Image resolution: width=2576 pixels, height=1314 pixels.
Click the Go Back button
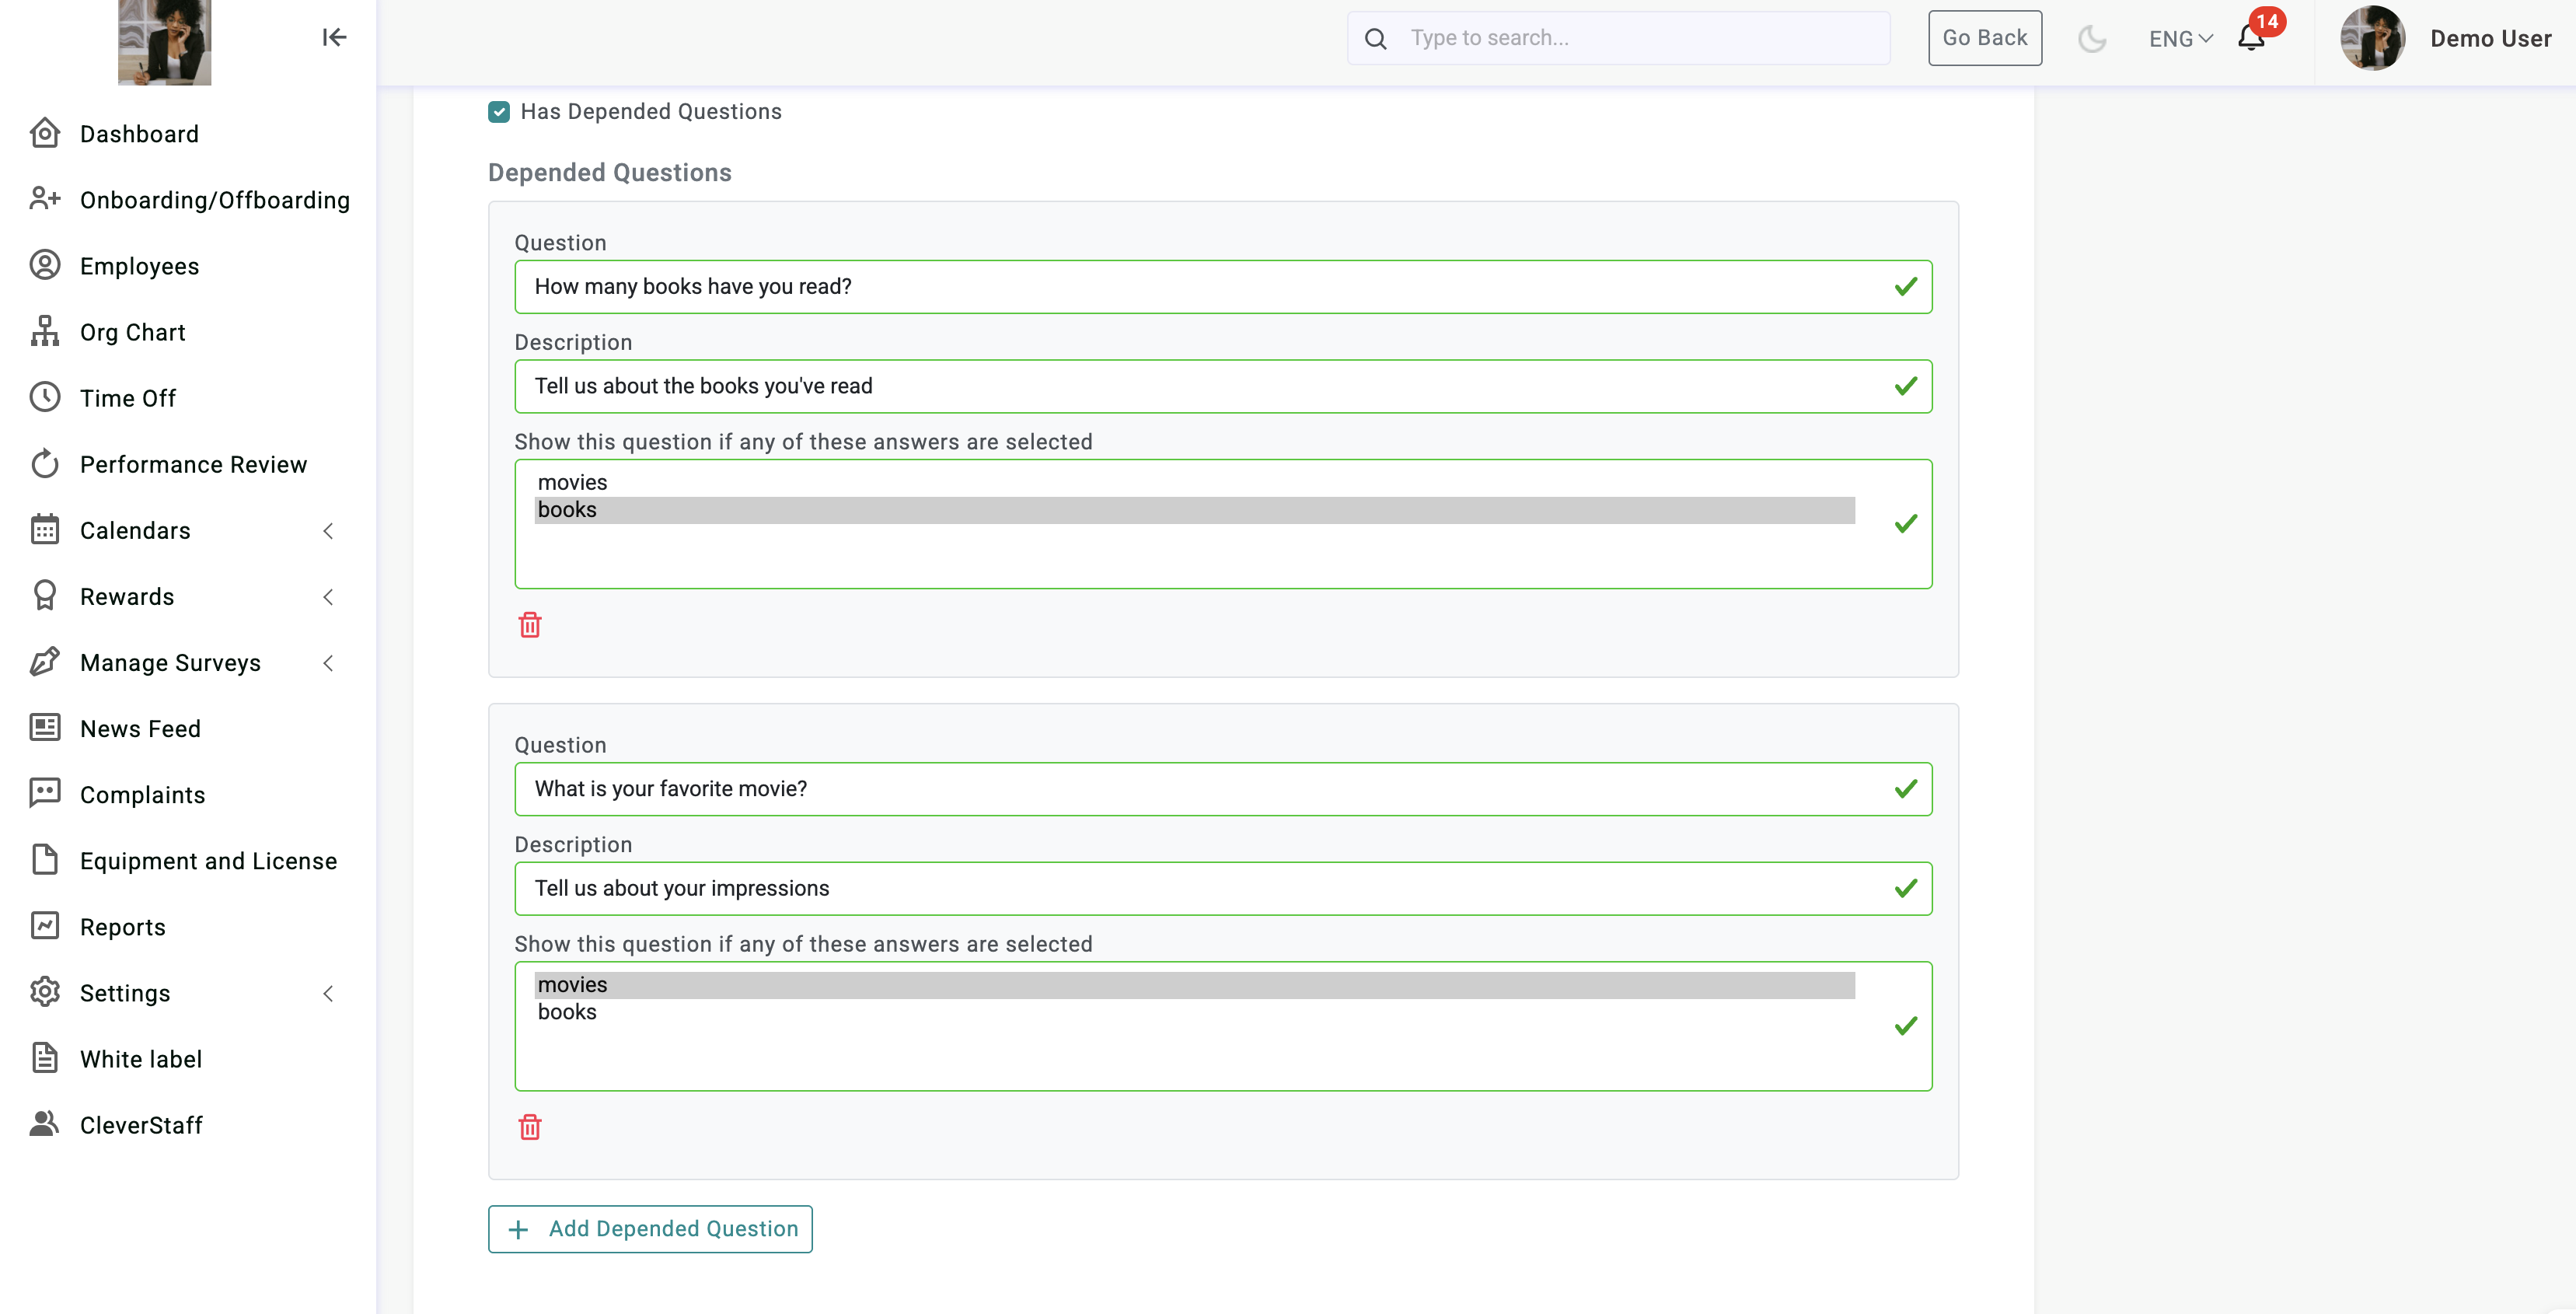[1984, 38]
